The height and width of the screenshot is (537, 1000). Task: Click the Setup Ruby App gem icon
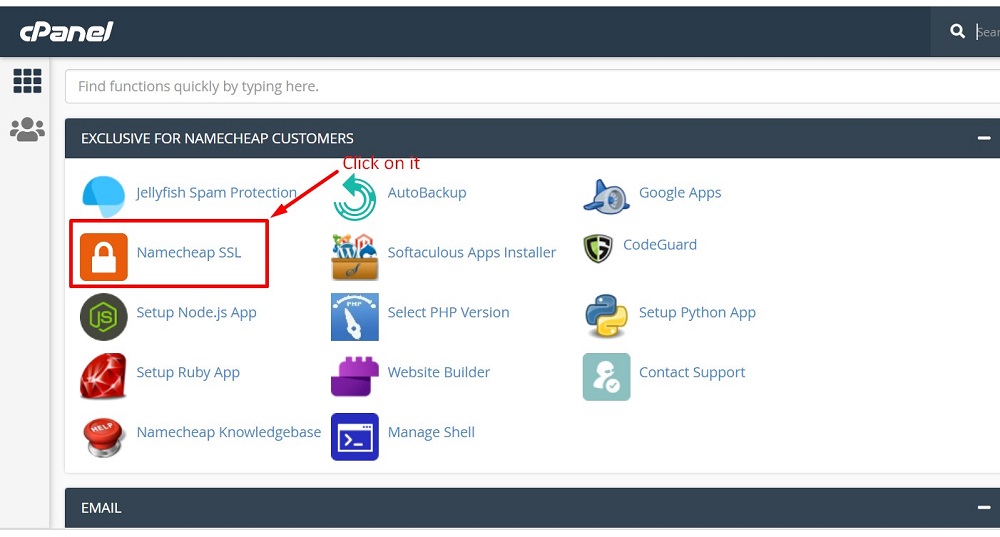pyautogui.click(x=103, y=376)
